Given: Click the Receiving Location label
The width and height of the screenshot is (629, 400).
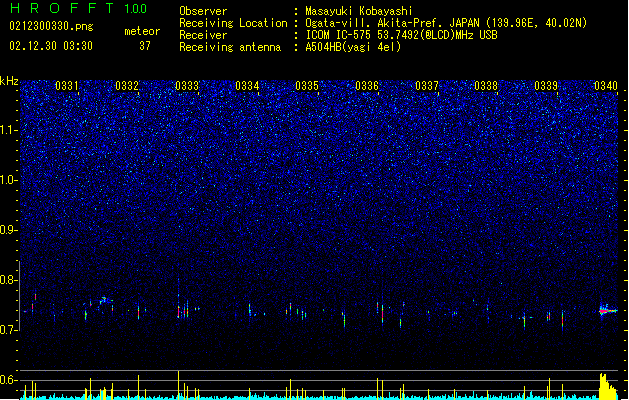Looking at the screenshot, I should [233, 23].
